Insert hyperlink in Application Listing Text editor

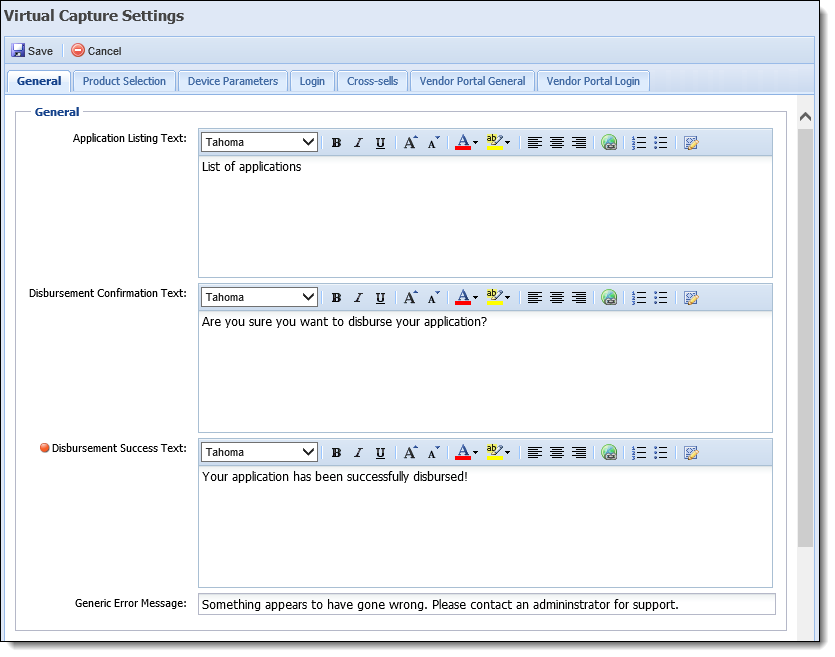point(609,143)
